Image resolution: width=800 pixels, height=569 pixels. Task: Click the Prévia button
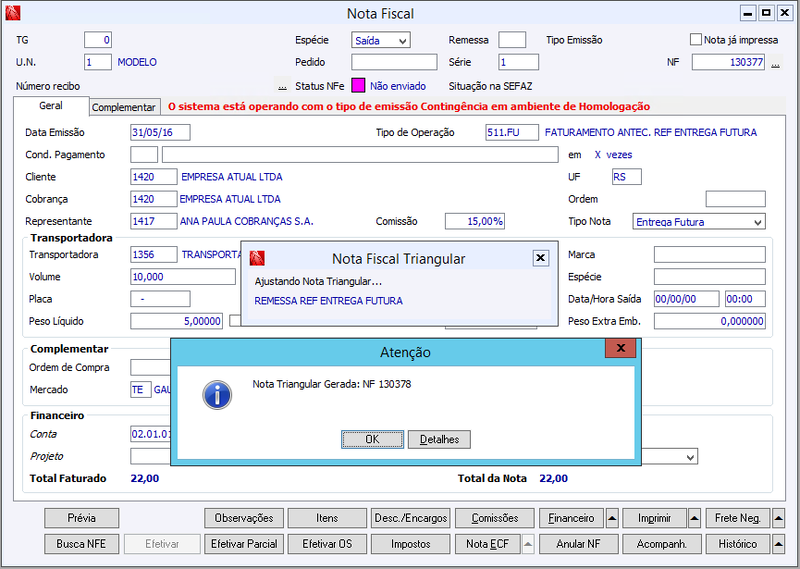(x=82, y=518)
